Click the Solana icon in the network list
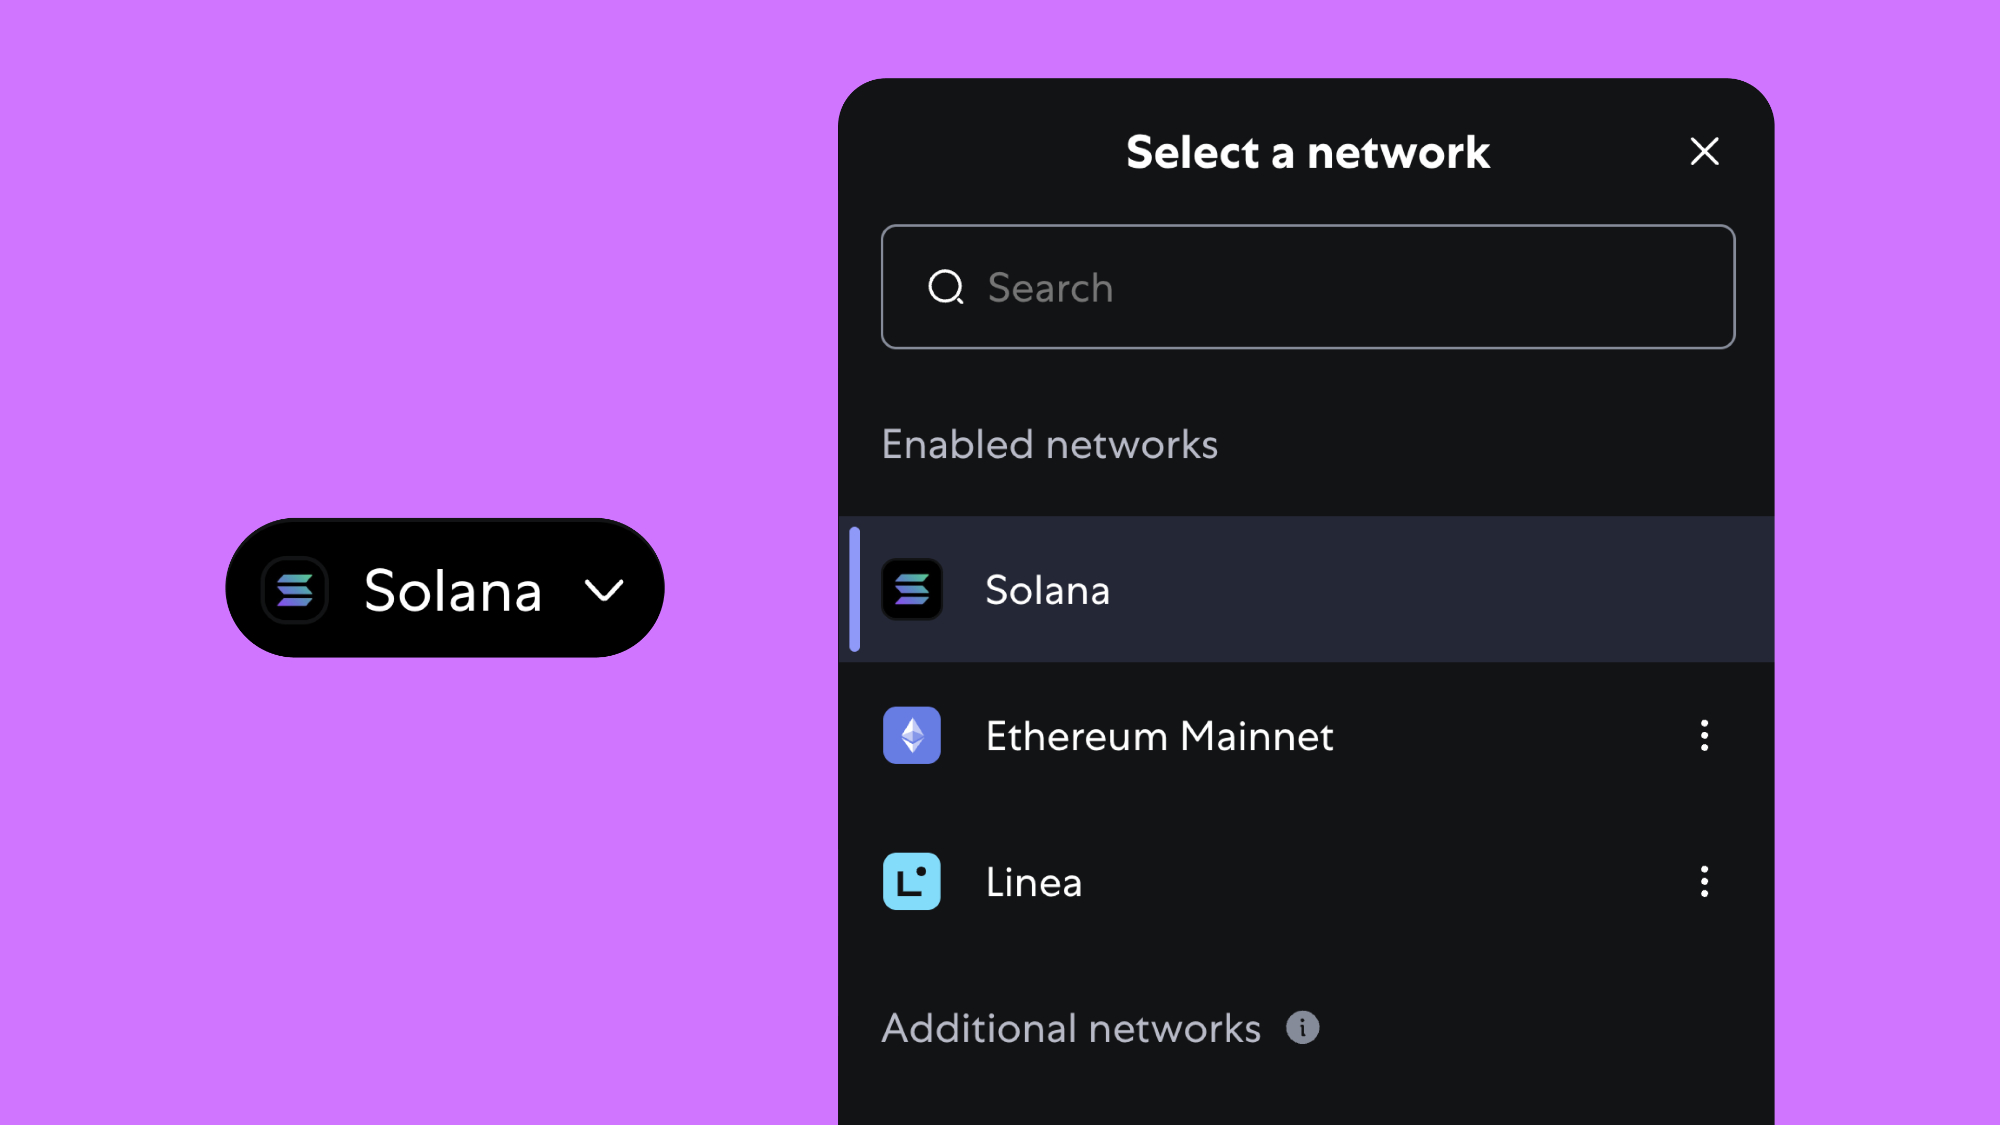2000x1125 pixels. click(912, 590)
